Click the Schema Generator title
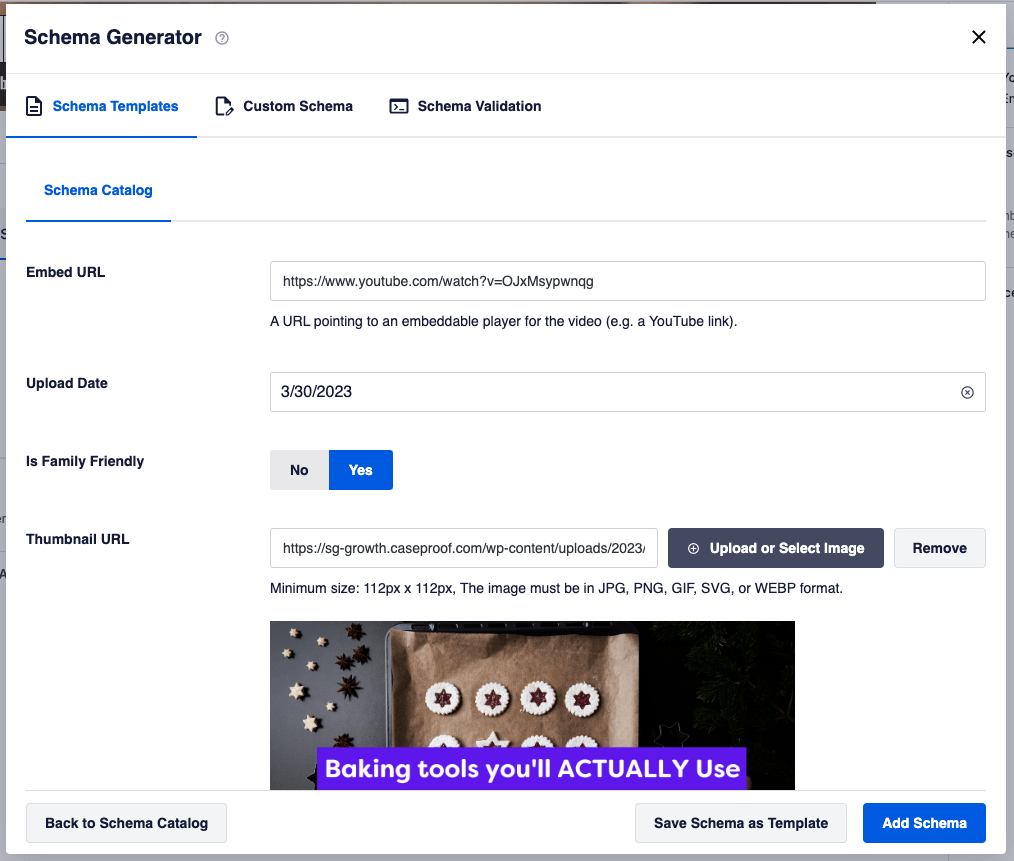 pyautogui.click(x=113, y=38)
